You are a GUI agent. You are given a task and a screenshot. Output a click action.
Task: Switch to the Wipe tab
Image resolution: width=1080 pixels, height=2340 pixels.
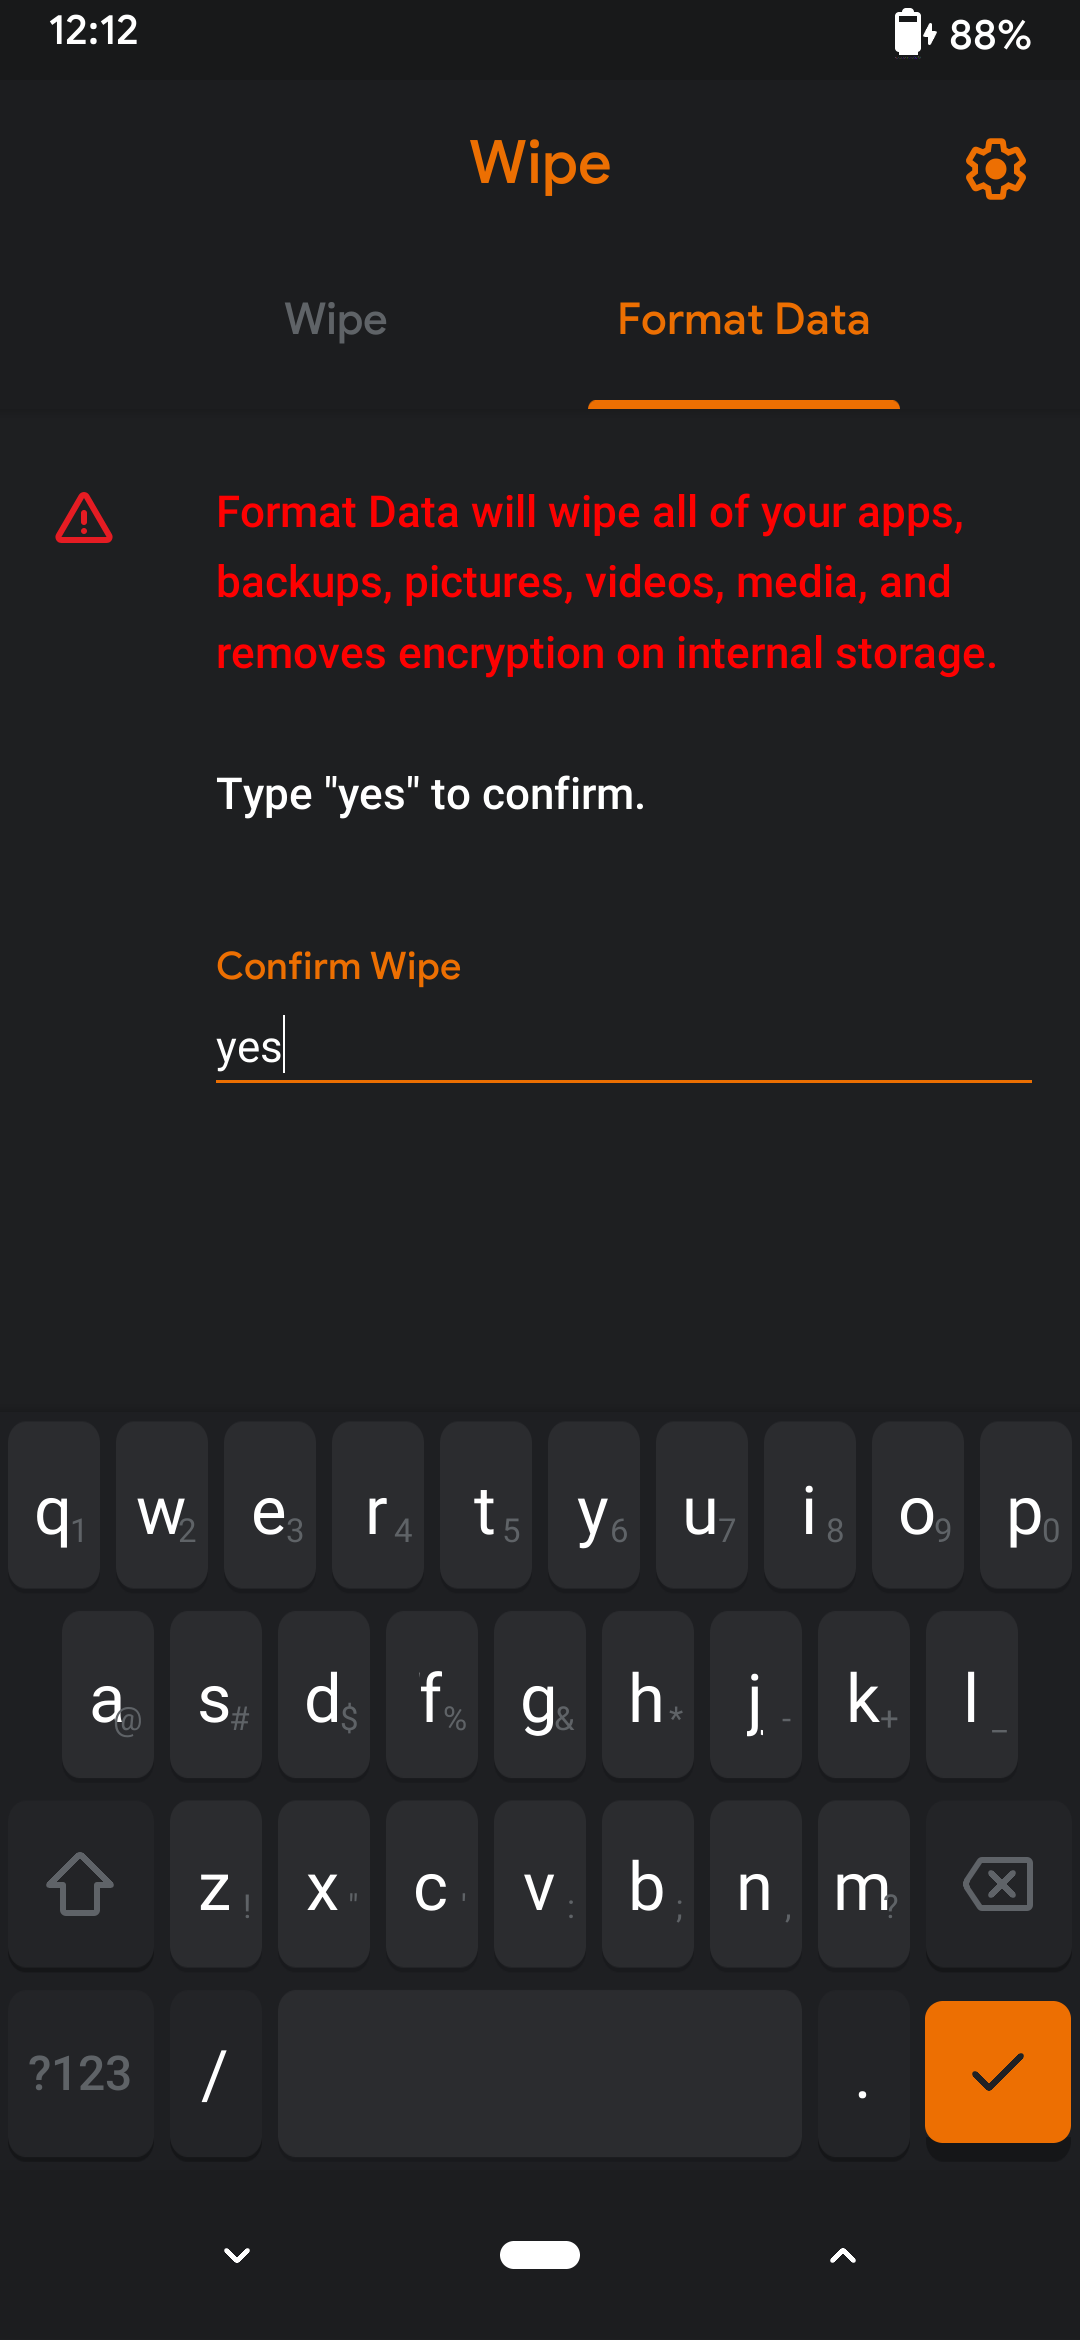(336, 320)
